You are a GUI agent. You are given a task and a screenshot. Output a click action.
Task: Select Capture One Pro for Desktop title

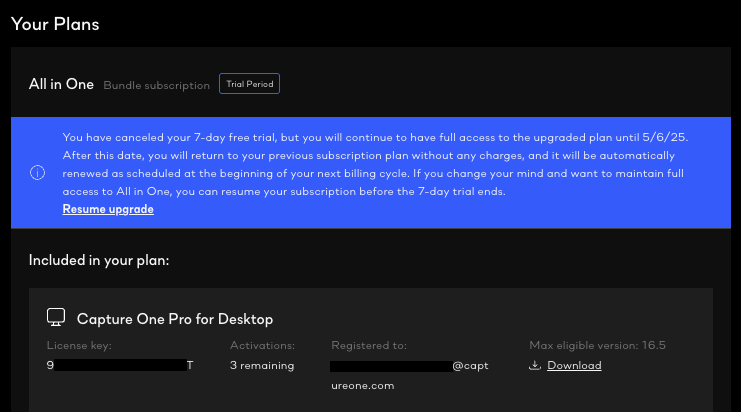[x=175, y=319]
